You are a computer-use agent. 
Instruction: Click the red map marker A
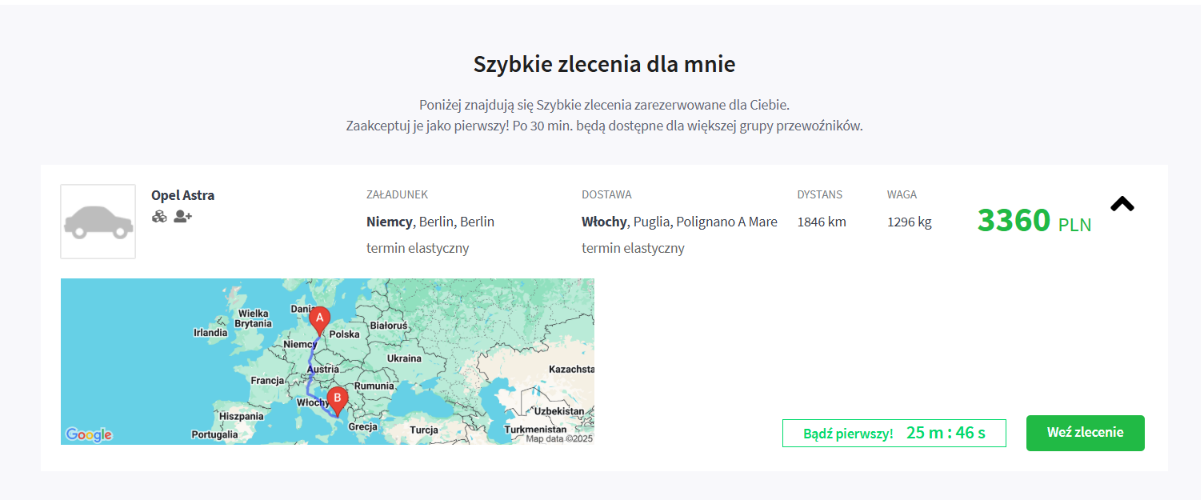319,320
